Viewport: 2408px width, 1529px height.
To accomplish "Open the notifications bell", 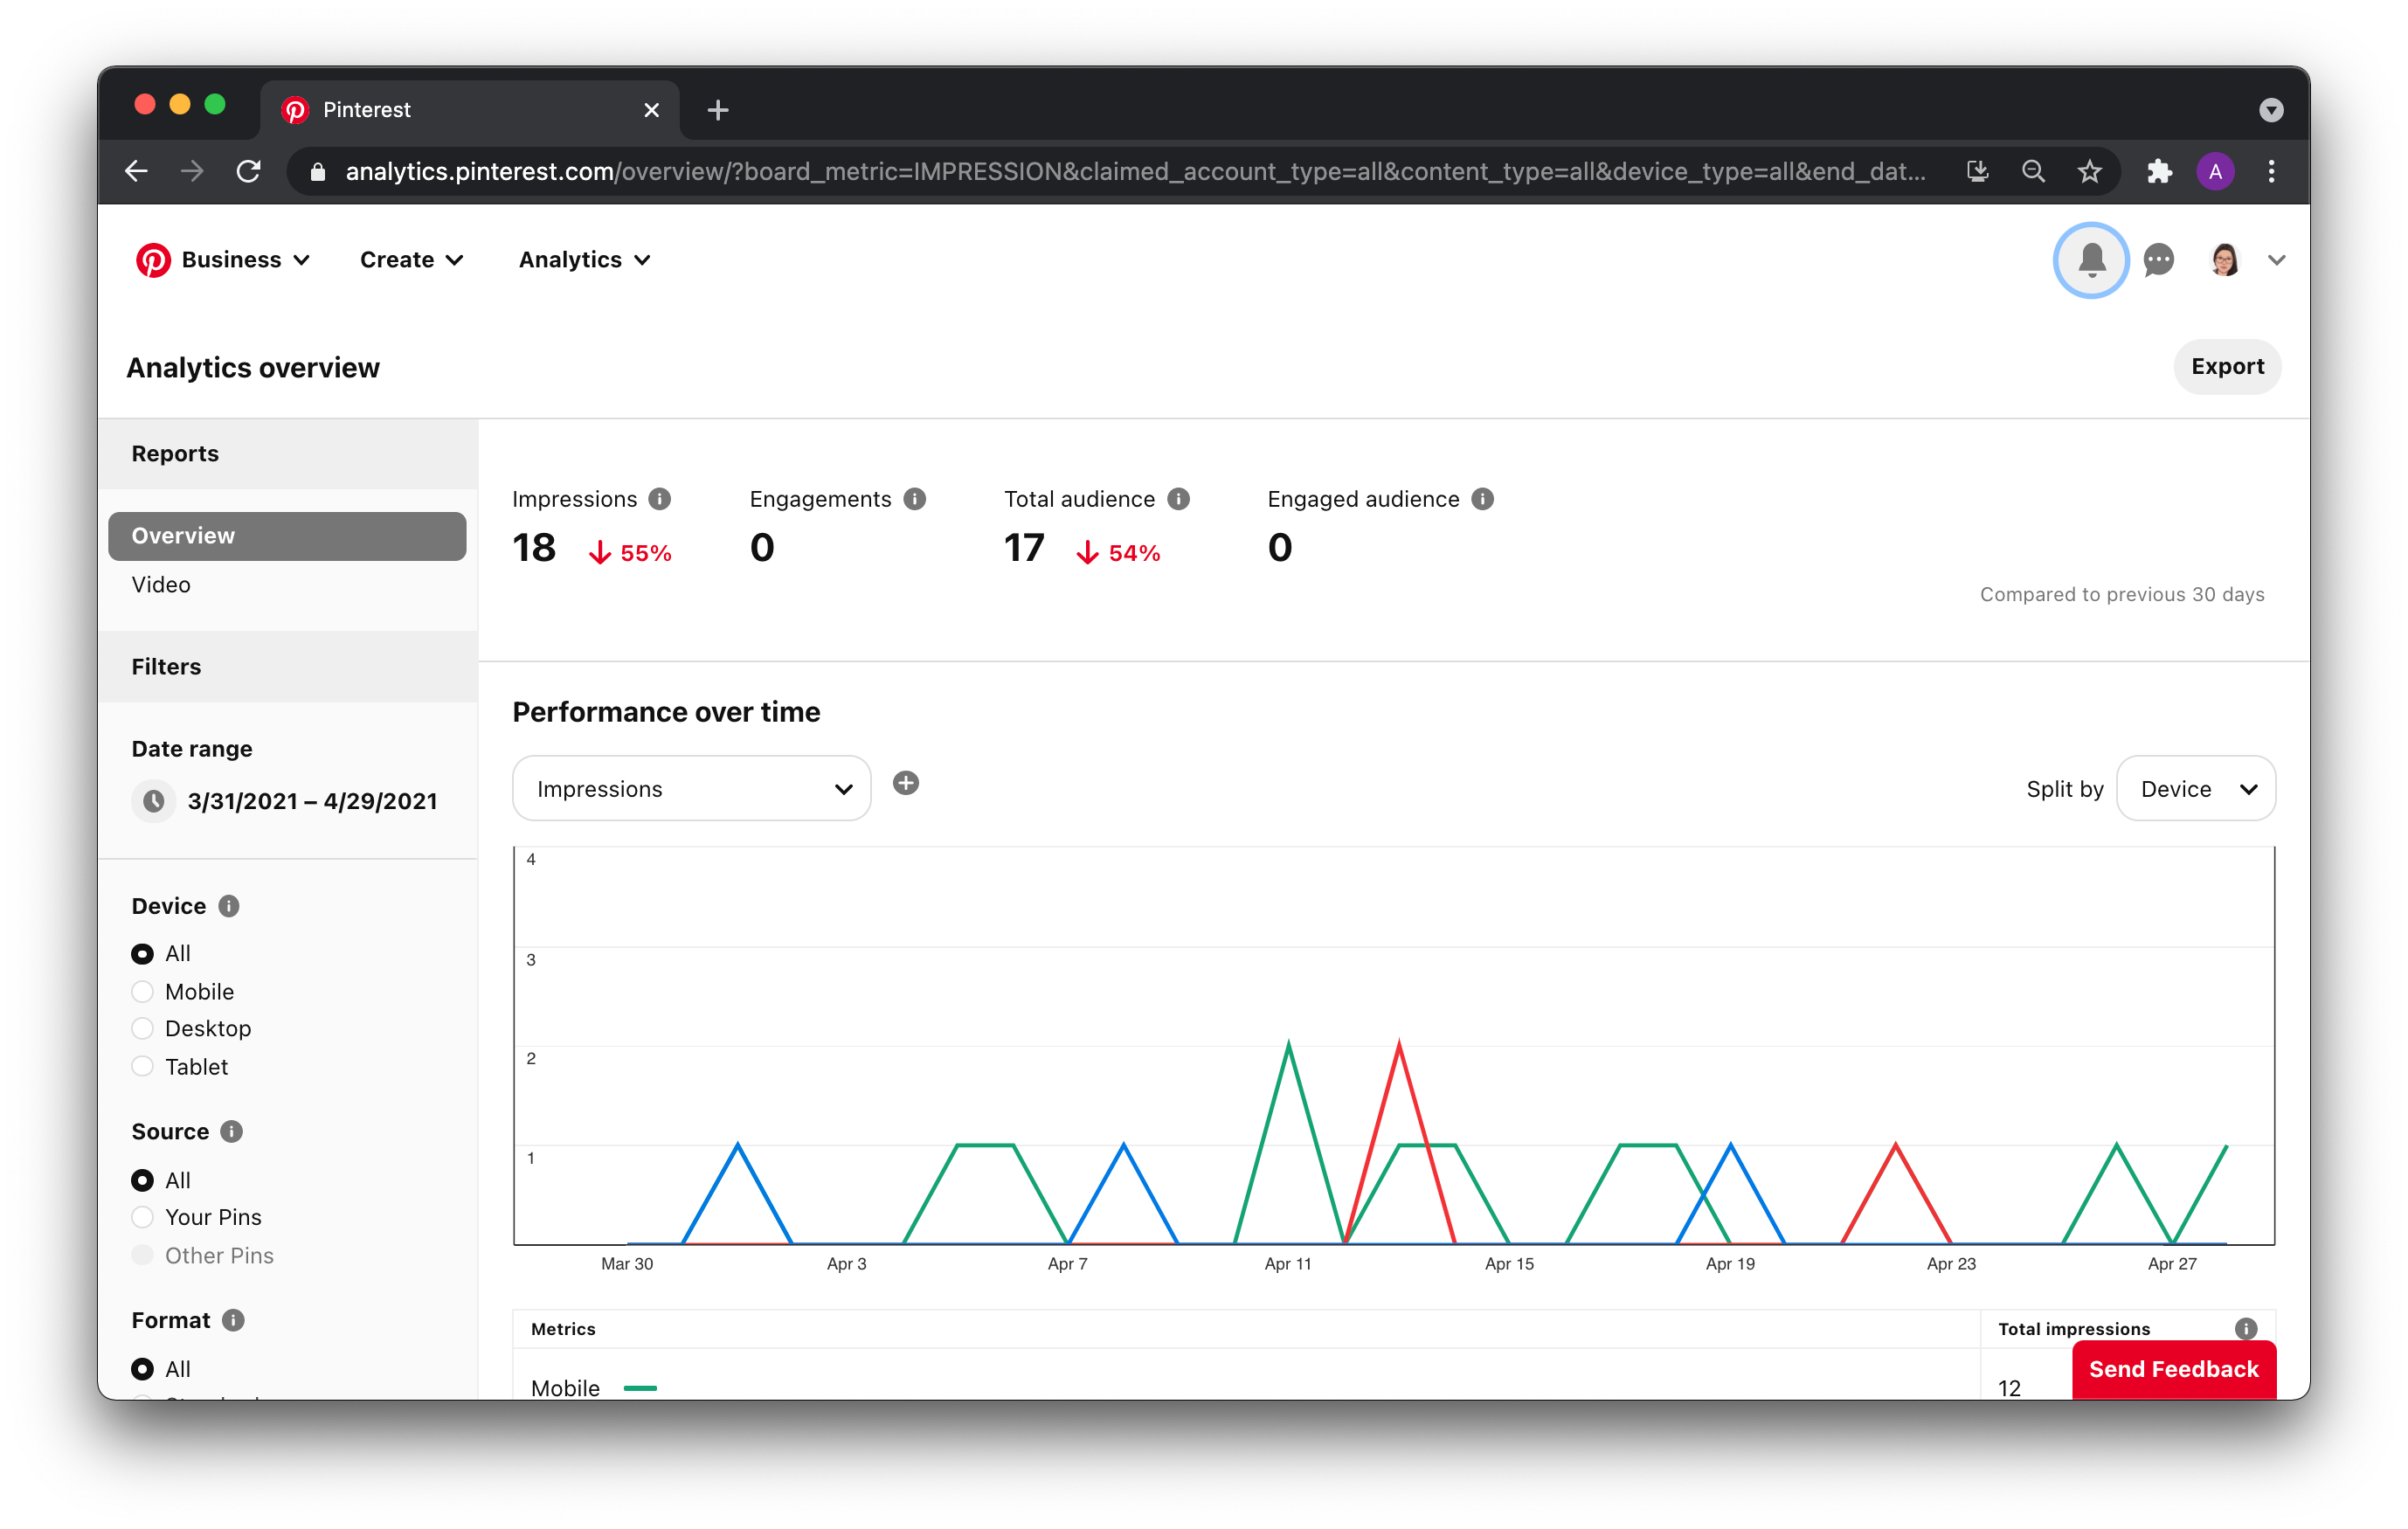I will tap(2091, 260).
